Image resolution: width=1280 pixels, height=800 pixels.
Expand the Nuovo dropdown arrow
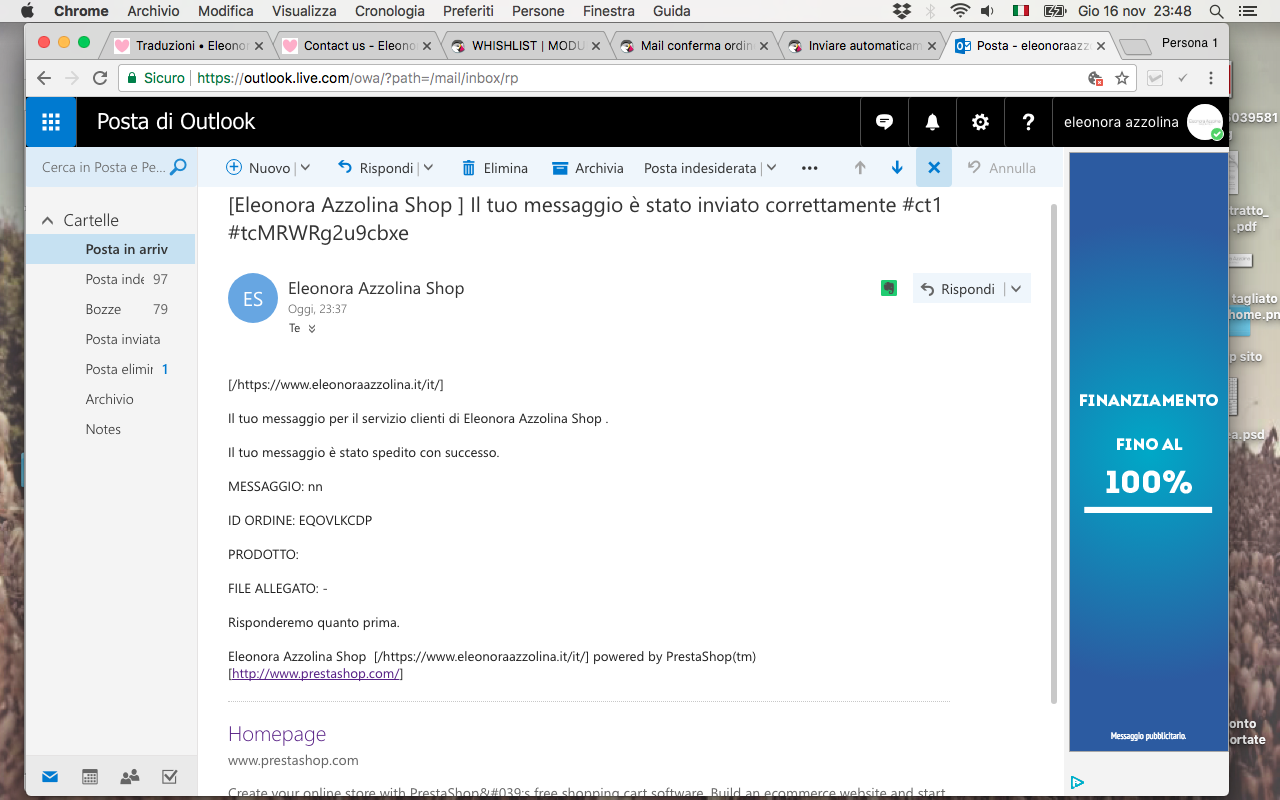point(305,168)
